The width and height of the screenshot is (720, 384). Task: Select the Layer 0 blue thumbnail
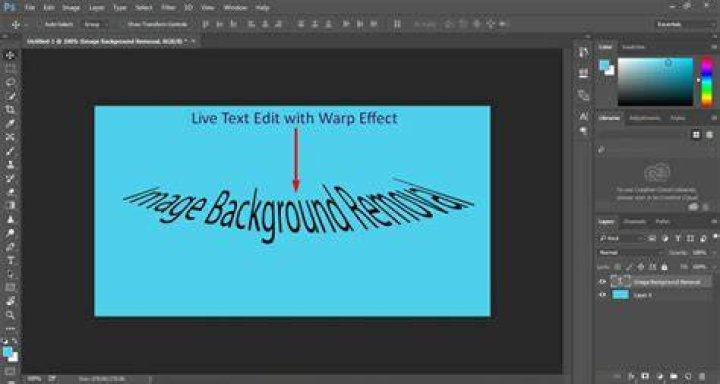(x=621, y=295)
